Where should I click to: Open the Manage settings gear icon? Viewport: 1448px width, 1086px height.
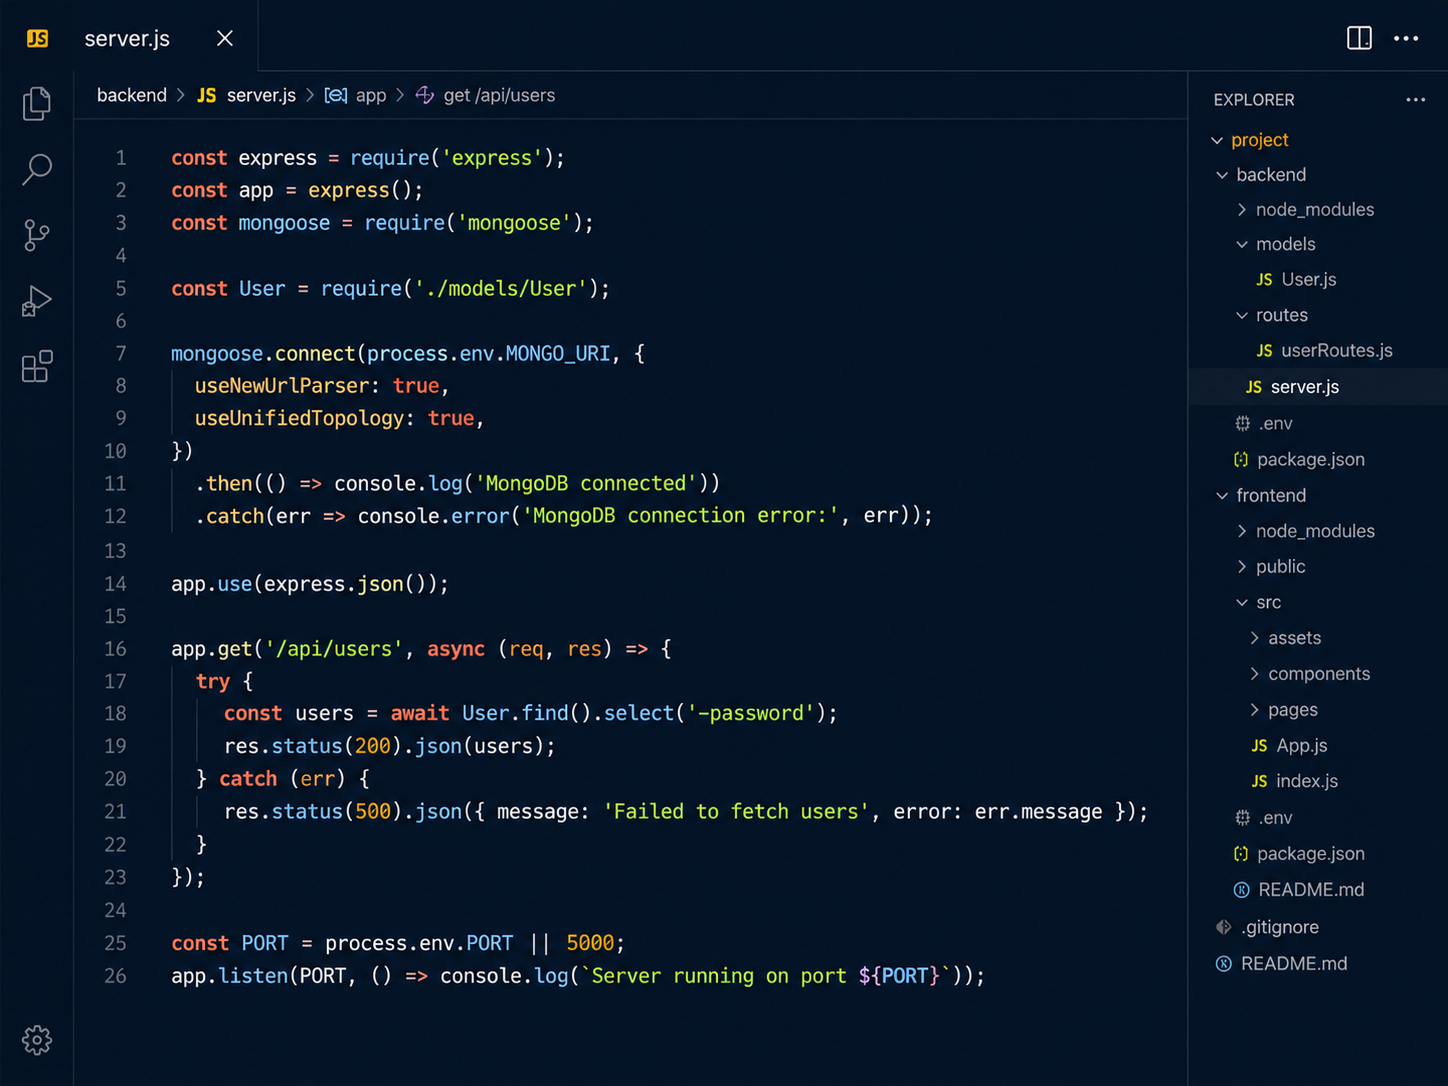(37, 1040)
